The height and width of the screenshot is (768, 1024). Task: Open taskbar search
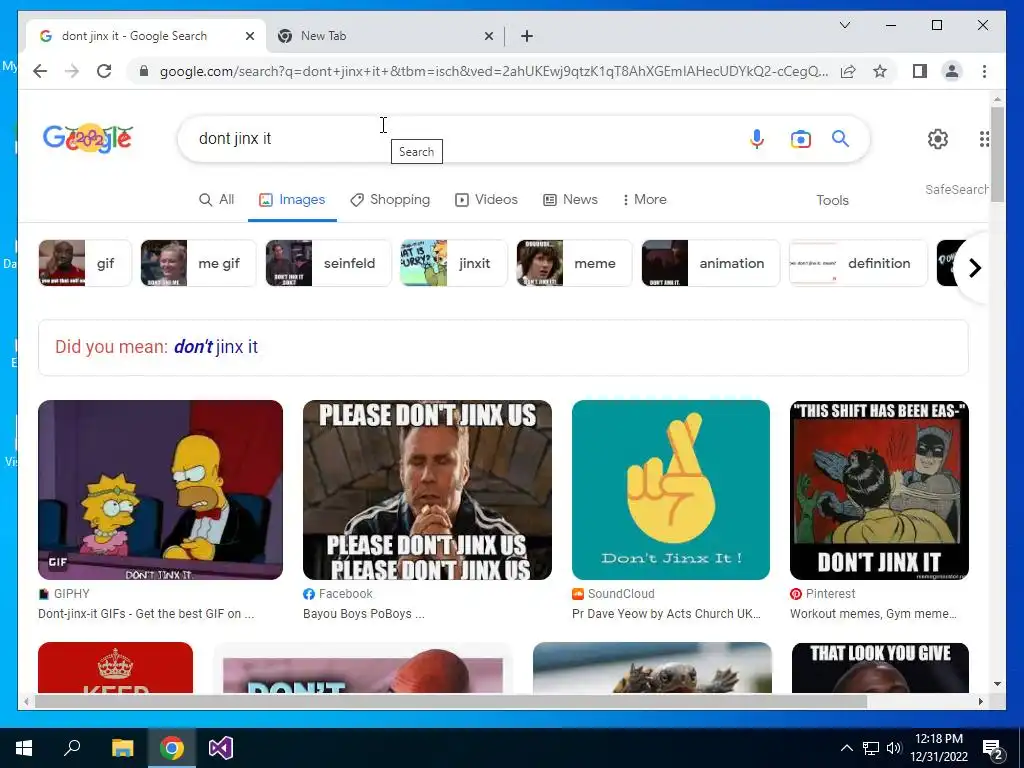[72, 748]
